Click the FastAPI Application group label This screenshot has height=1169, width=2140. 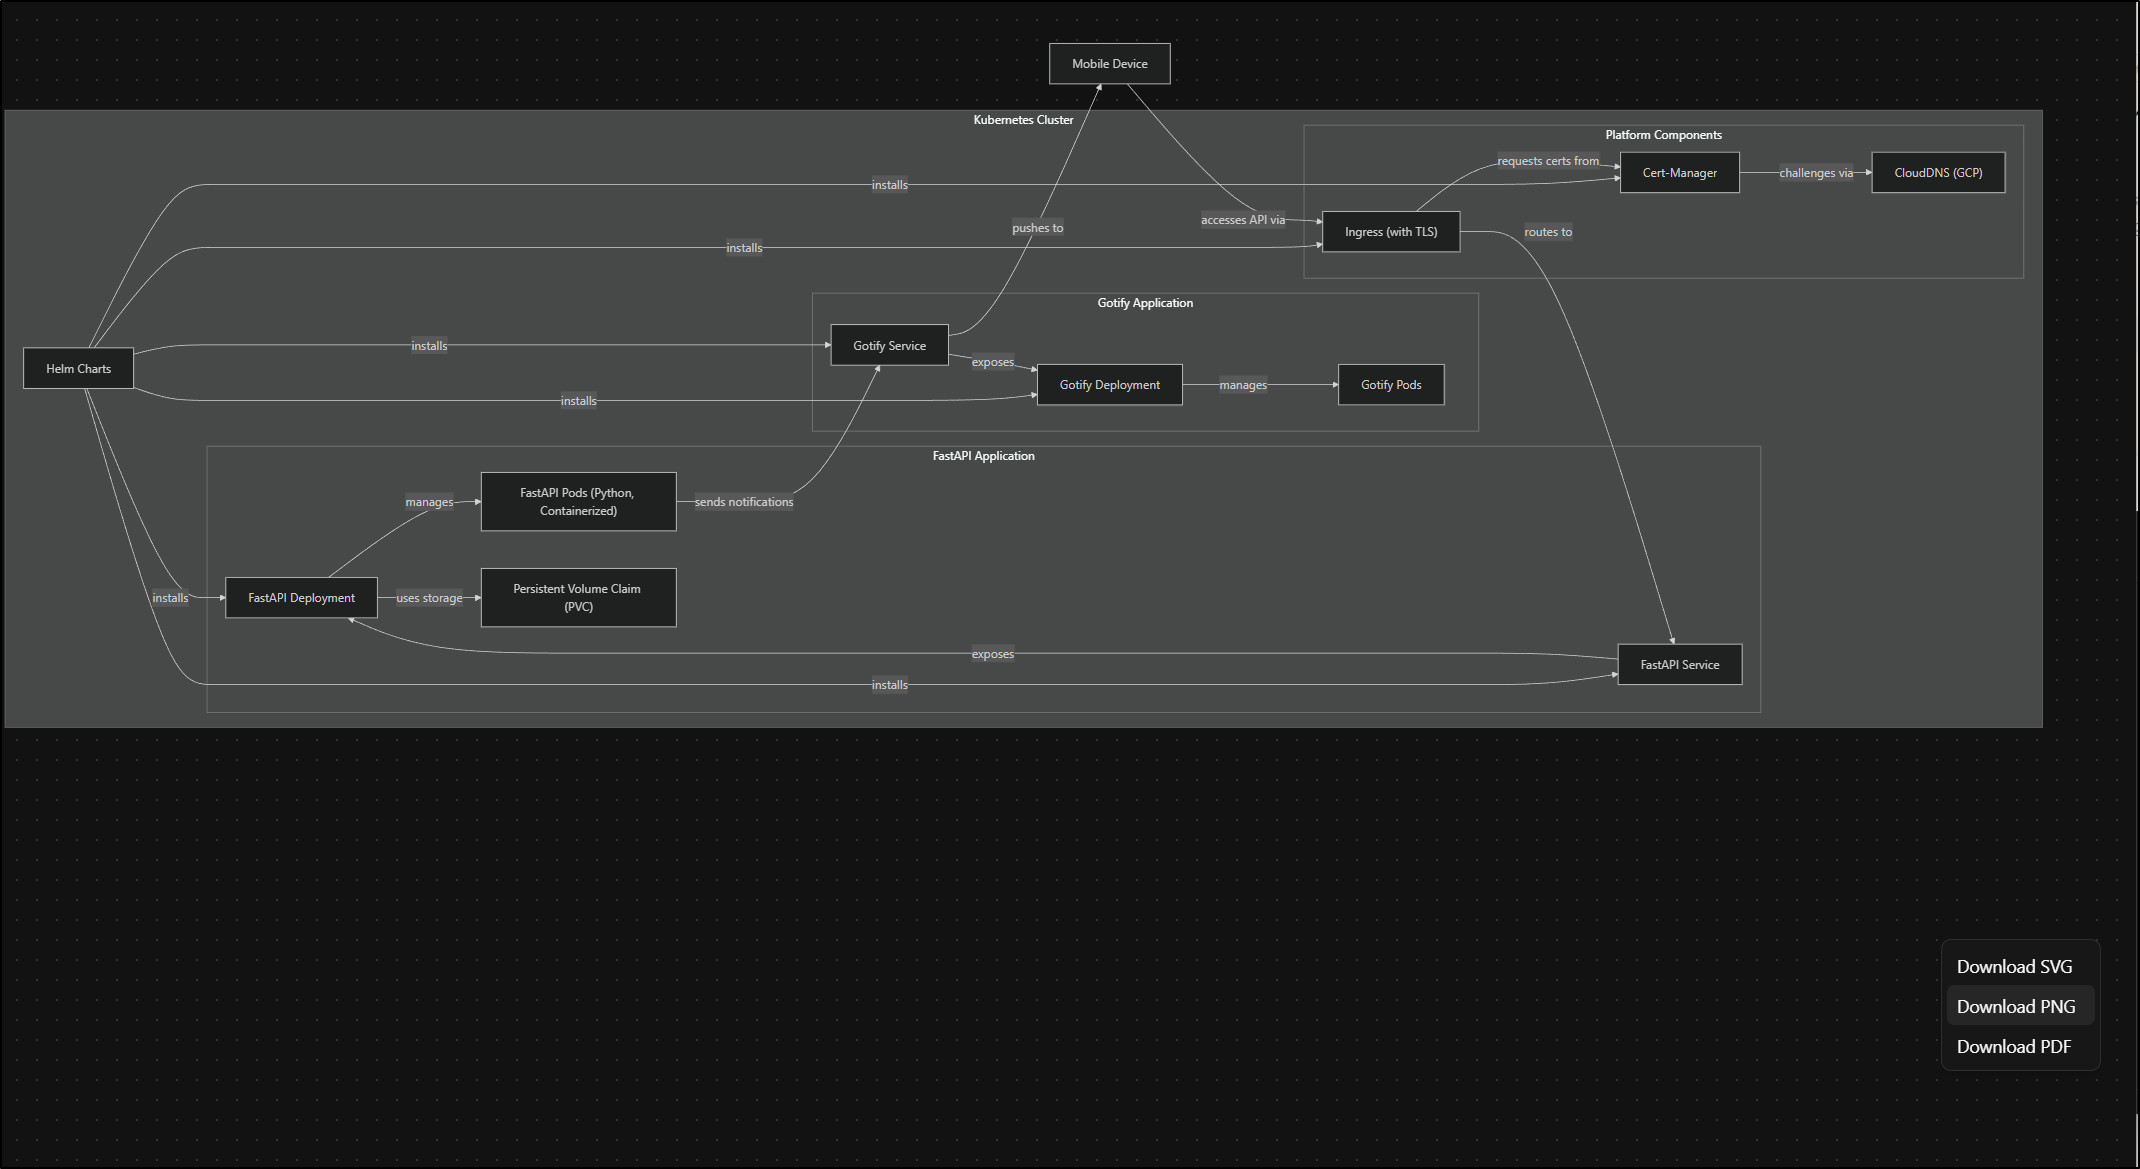983,456
